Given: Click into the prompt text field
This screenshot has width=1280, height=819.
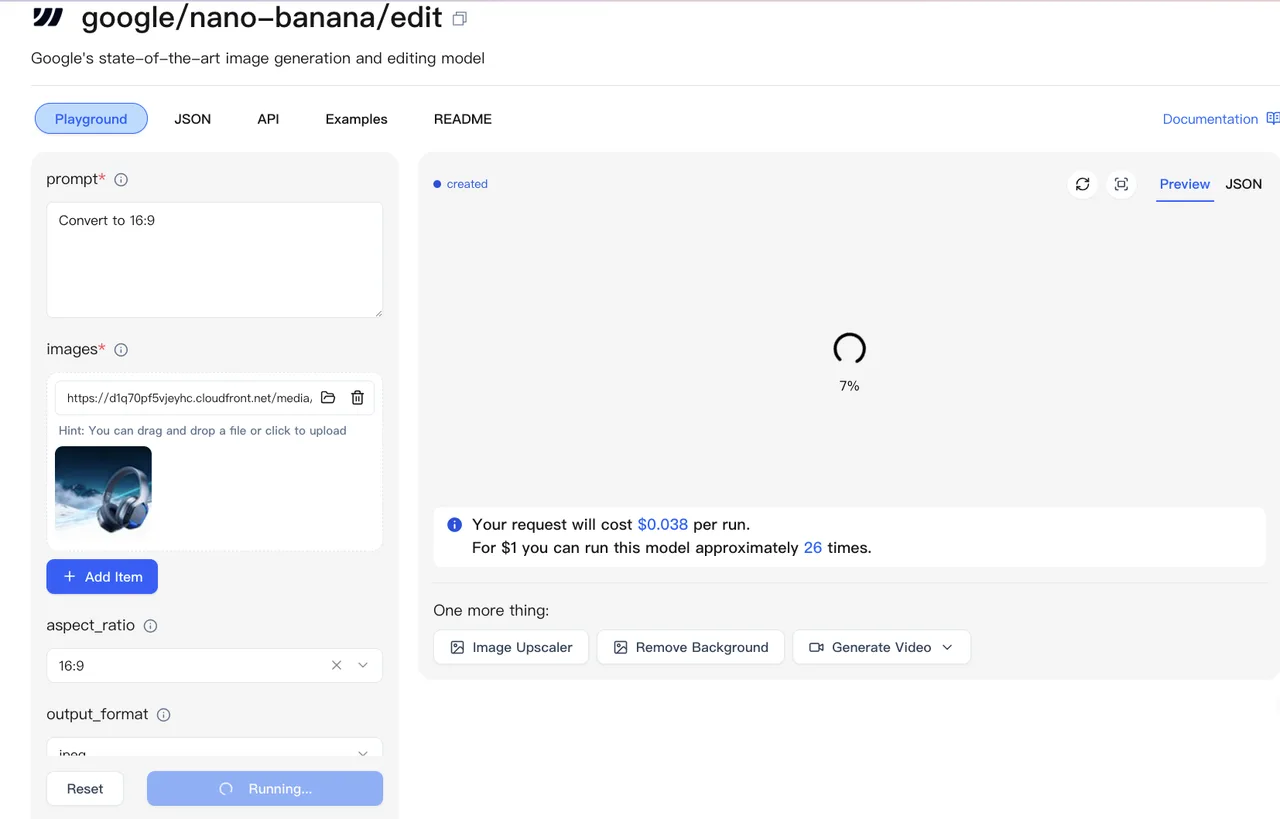Looking at the screenshot, I should tap(214, 260).
